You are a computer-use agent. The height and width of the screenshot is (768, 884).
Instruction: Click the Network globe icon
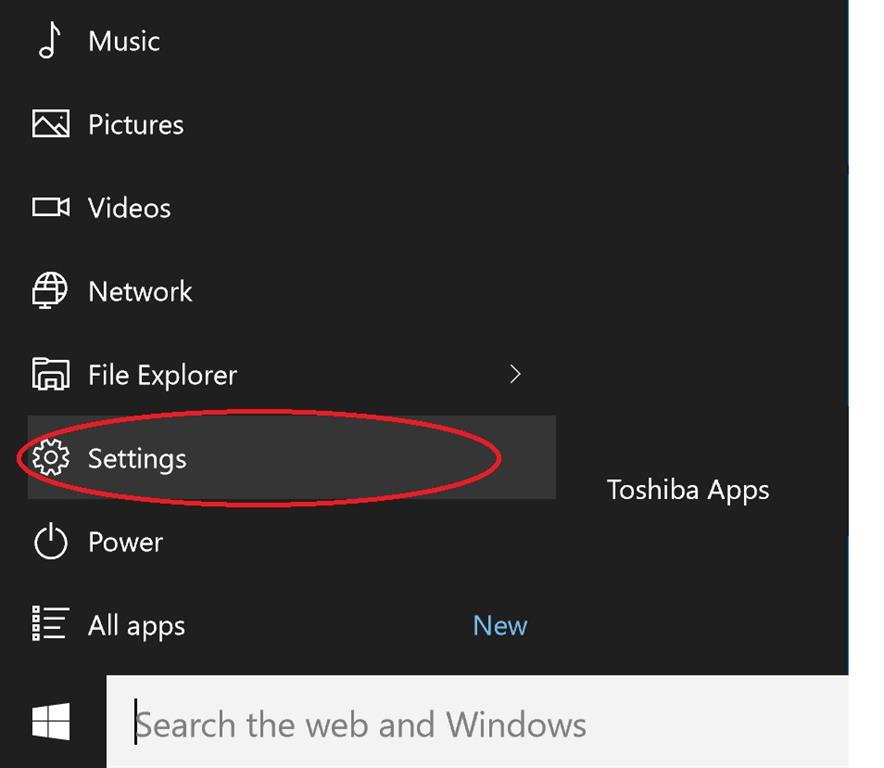[50, 291]
